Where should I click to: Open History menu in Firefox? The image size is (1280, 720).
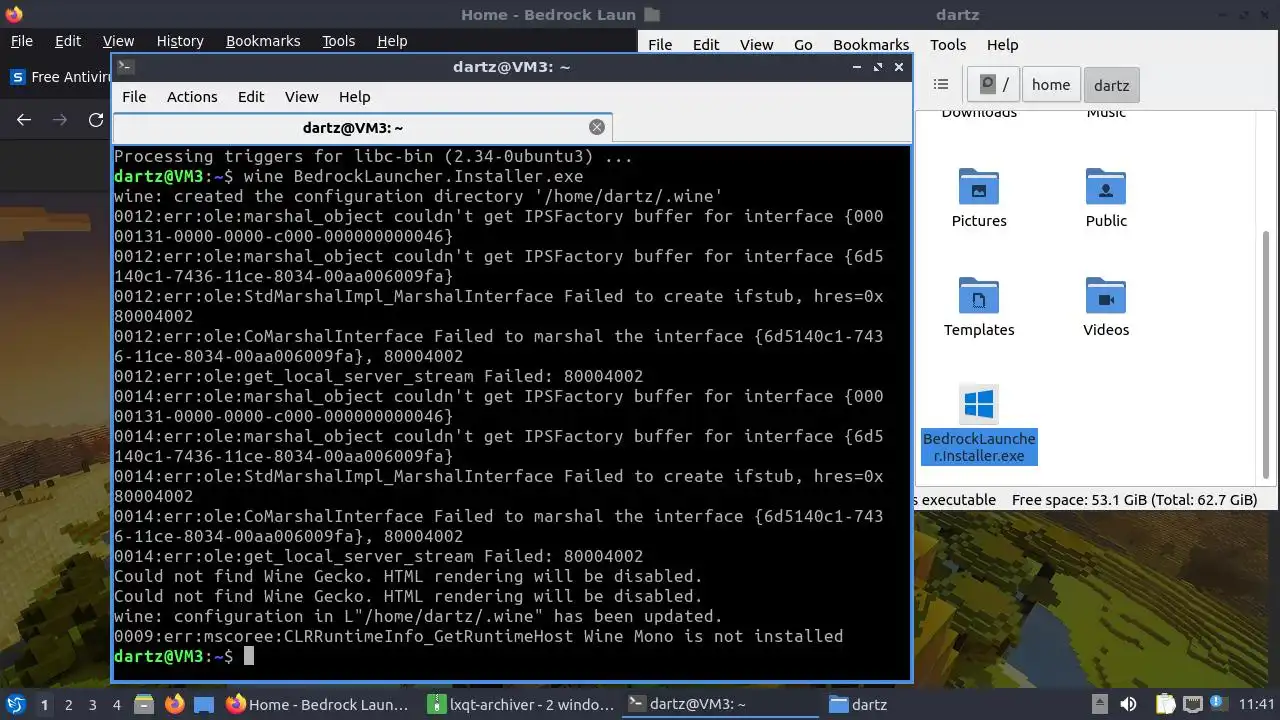tap(180, 41)
